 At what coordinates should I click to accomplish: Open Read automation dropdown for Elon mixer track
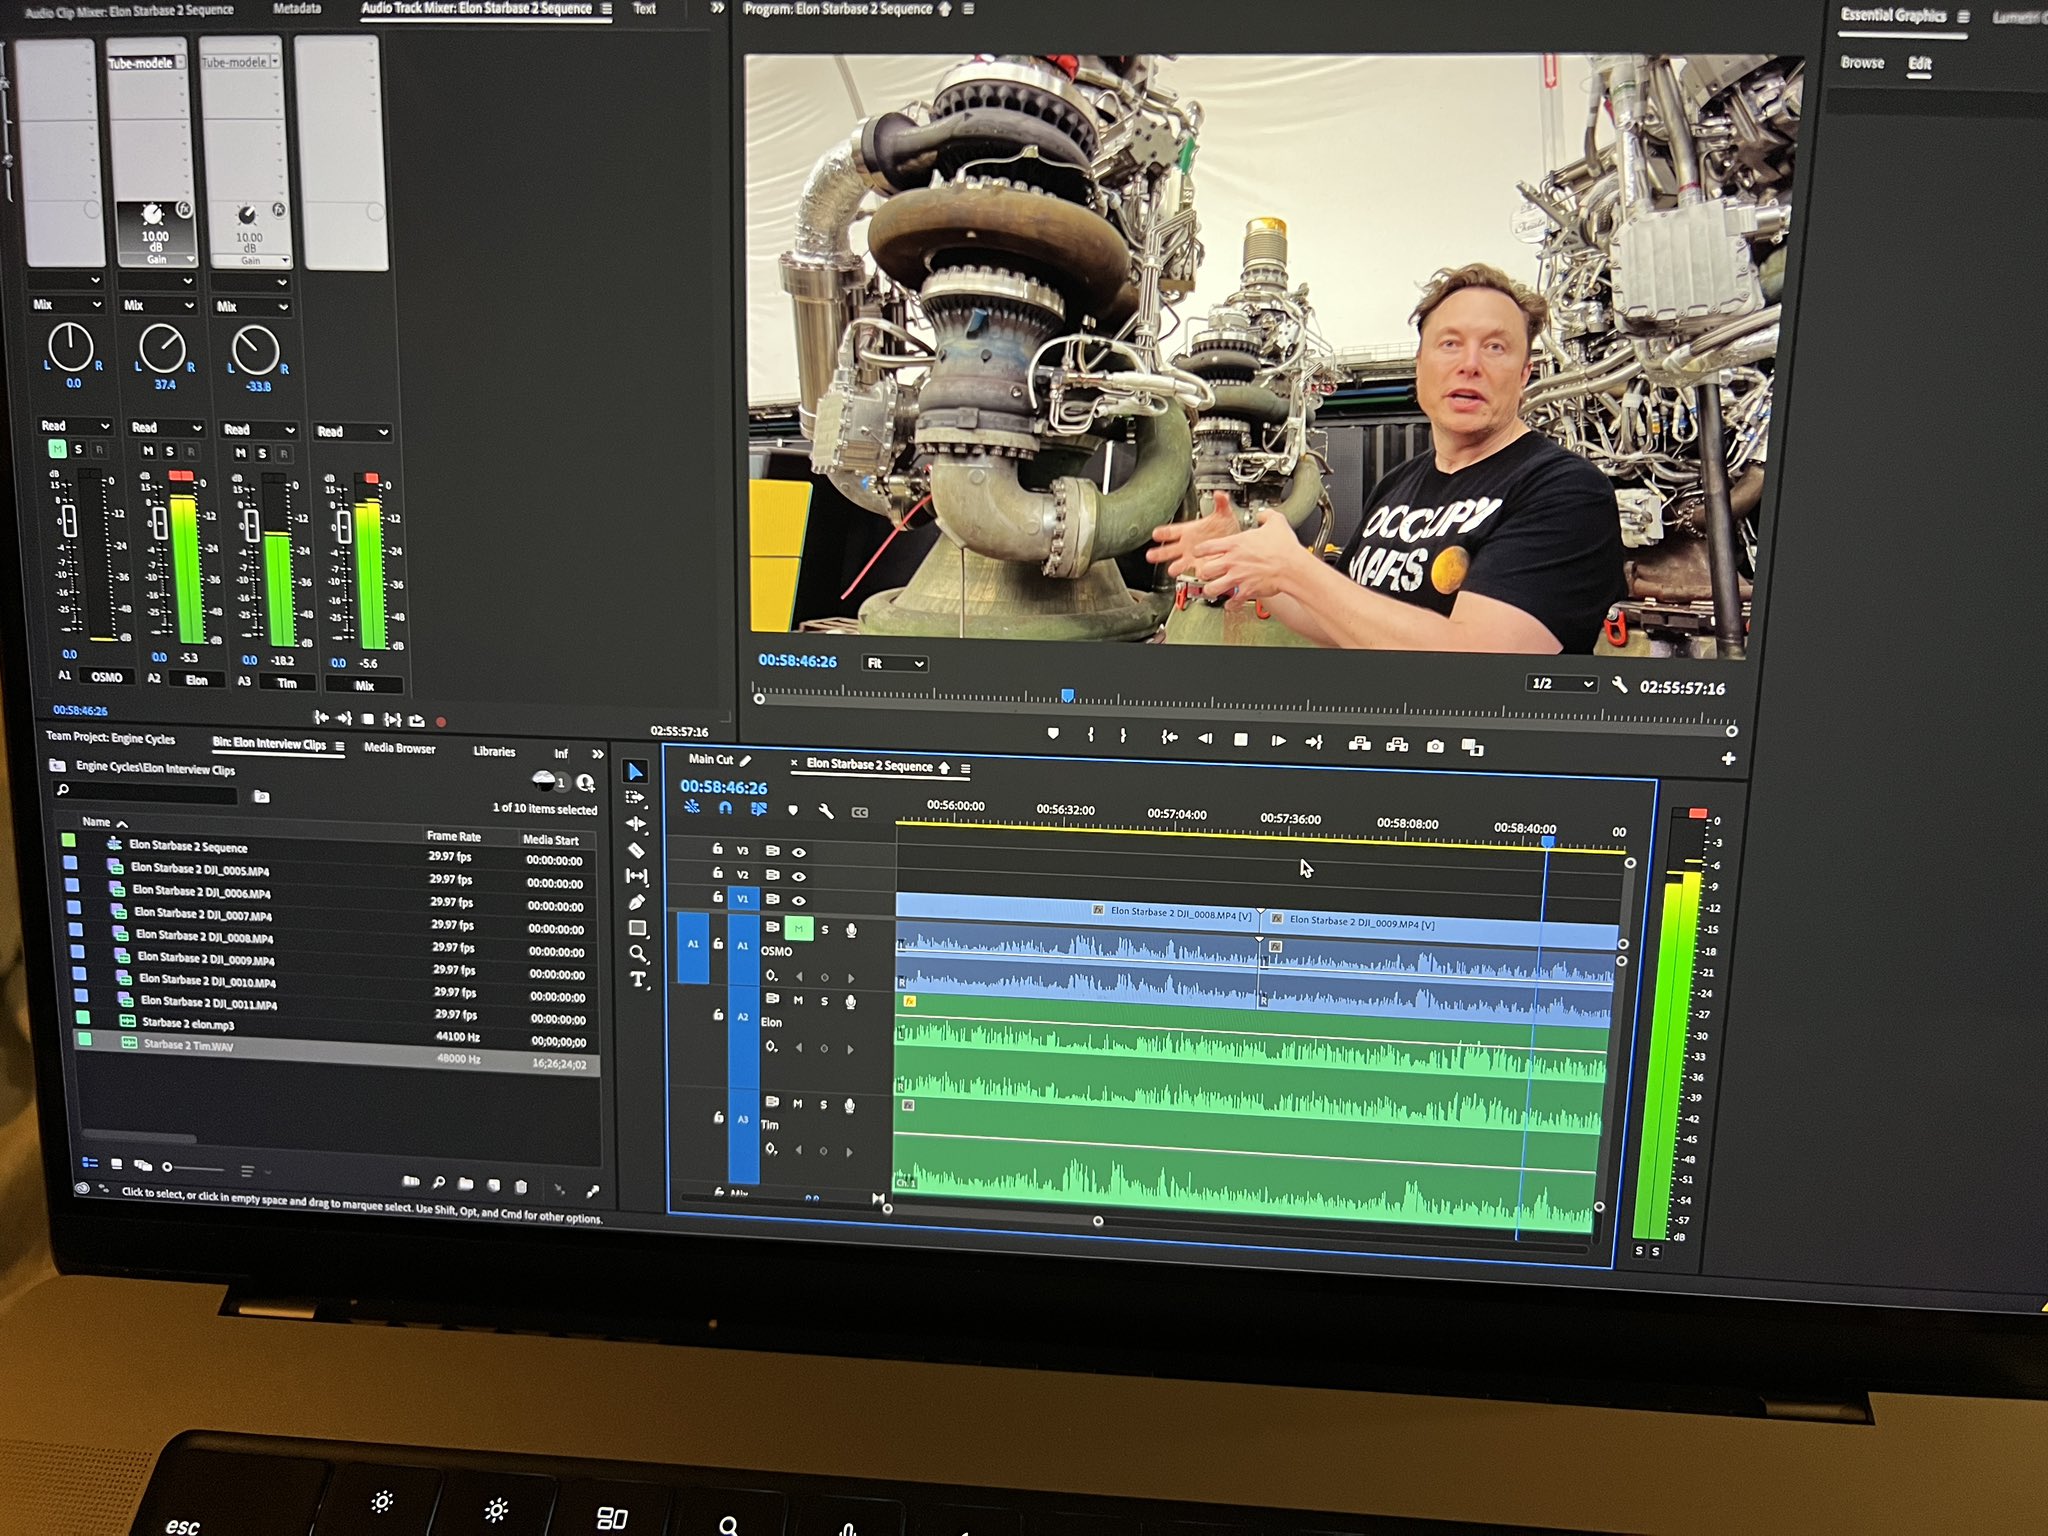tap(167, 428)
